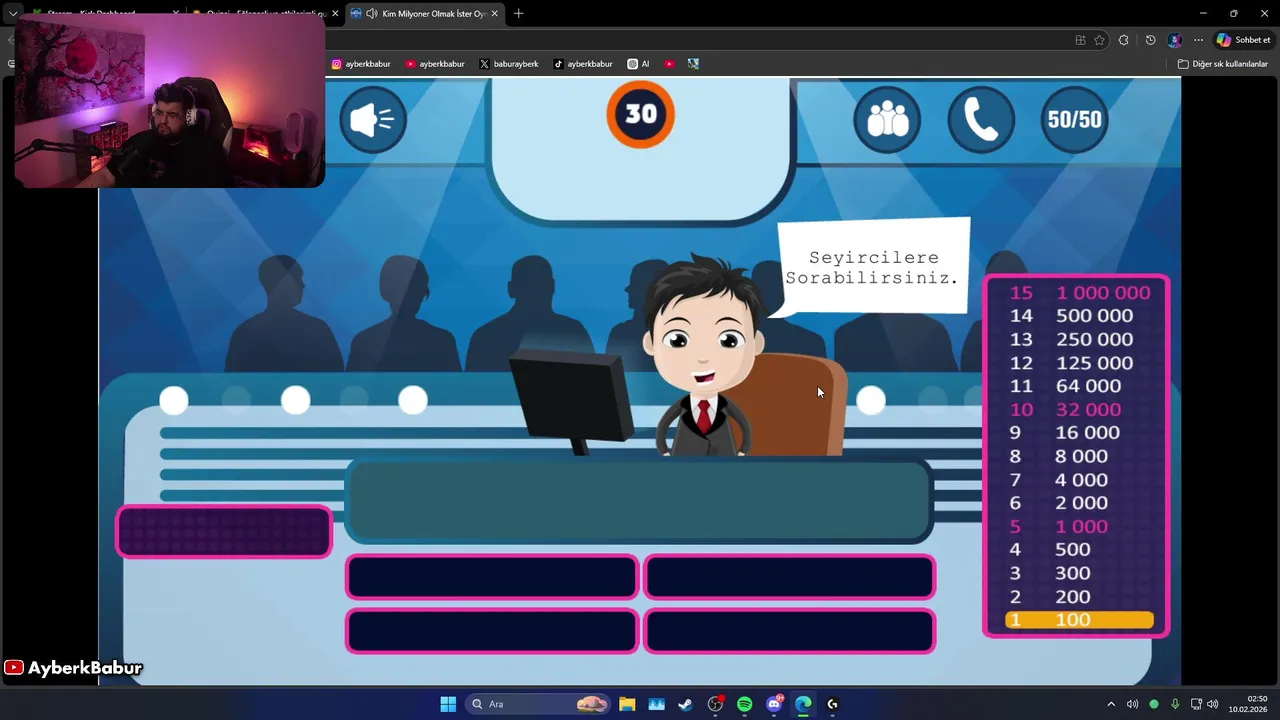Click the empty question text panel
Viewport: 1280px width, 720px height.
point(639,502)
